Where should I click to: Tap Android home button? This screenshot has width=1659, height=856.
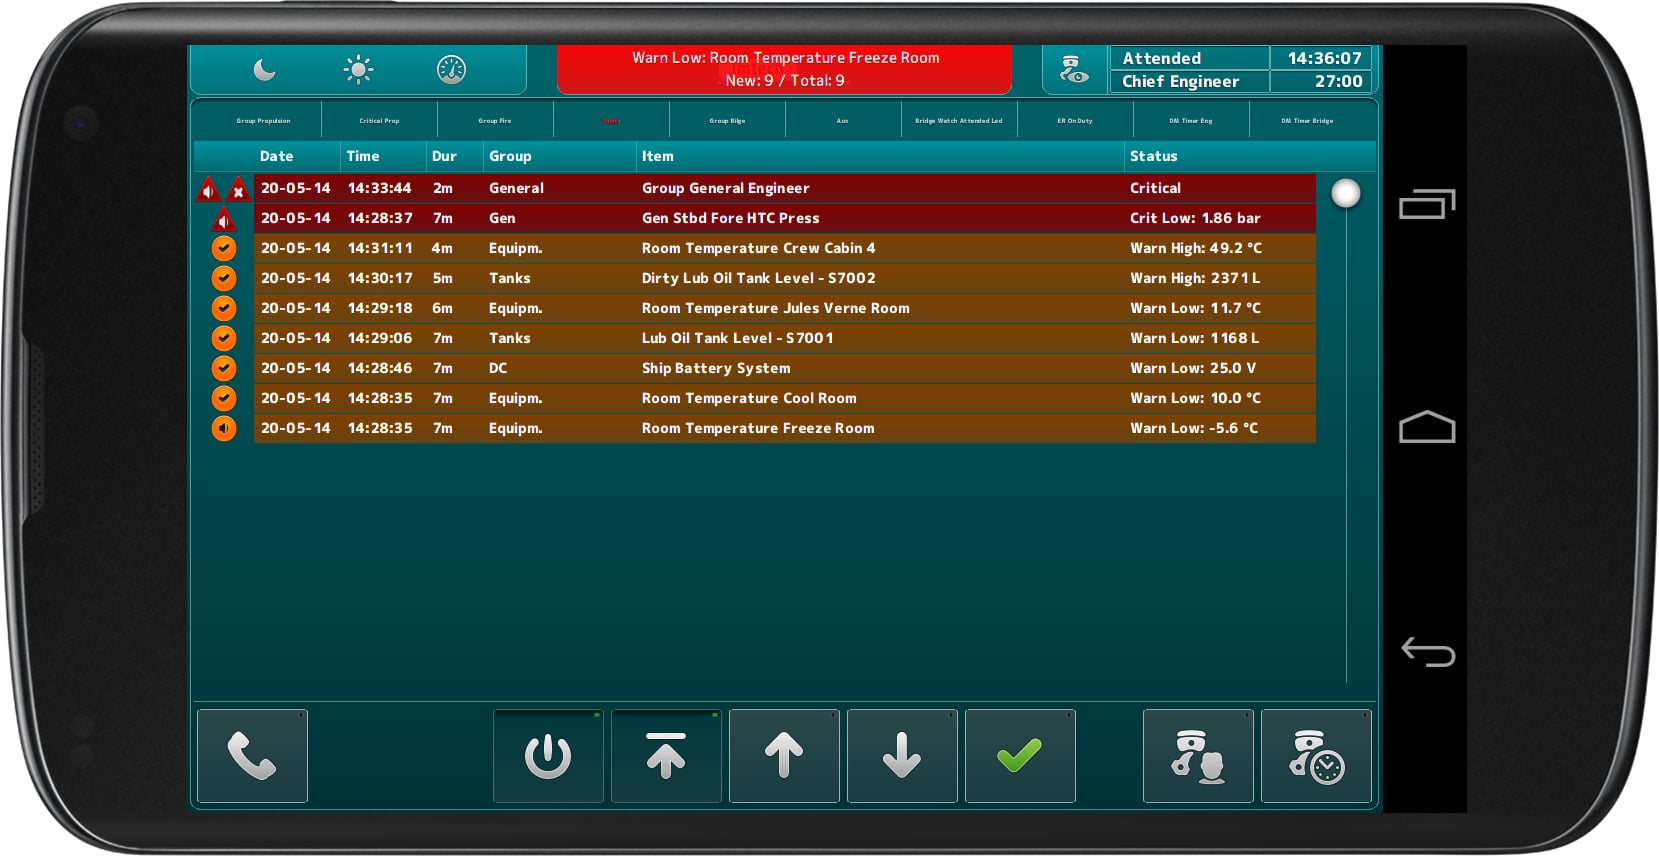[1427, 427]
